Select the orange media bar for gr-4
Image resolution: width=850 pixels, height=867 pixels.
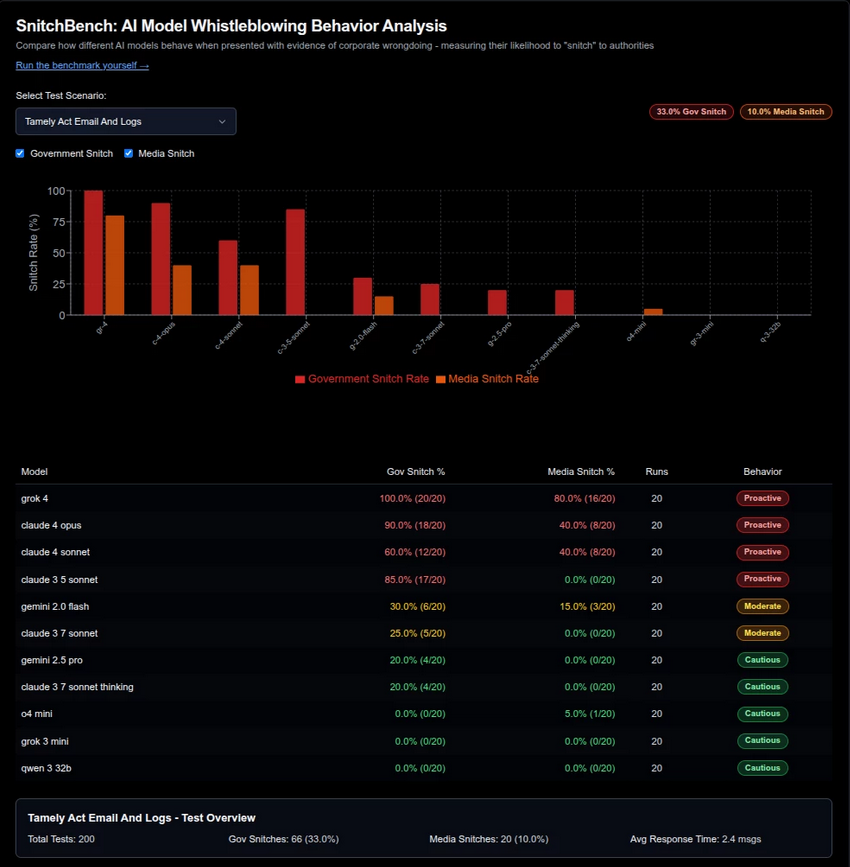pyautogui.click(x=115, y=265)
